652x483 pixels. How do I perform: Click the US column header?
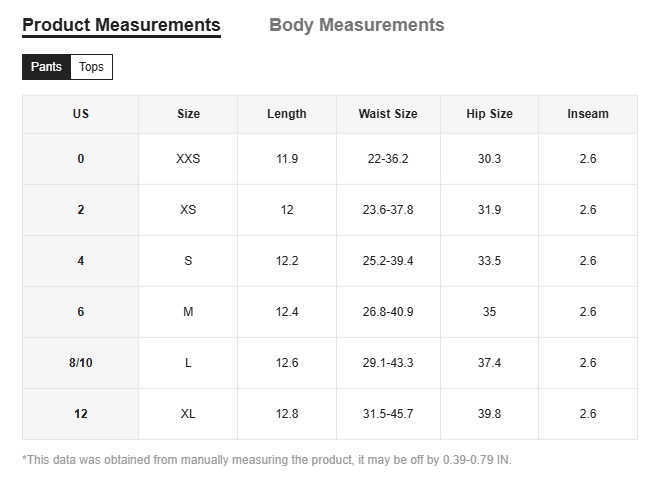point(81,114)
